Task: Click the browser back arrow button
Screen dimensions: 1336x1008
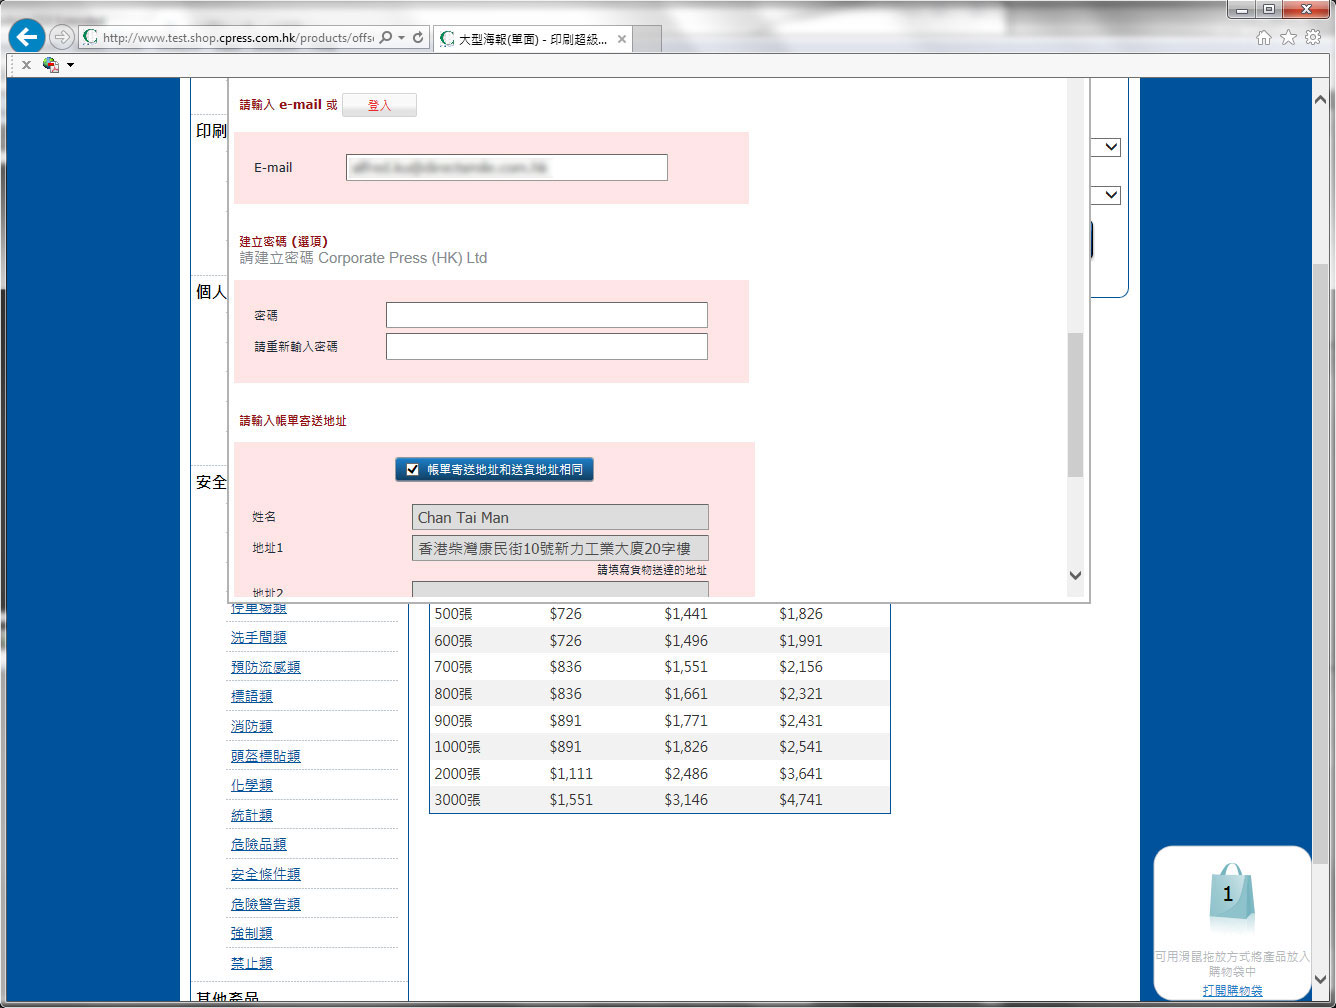Action: [x=27, y=38]
